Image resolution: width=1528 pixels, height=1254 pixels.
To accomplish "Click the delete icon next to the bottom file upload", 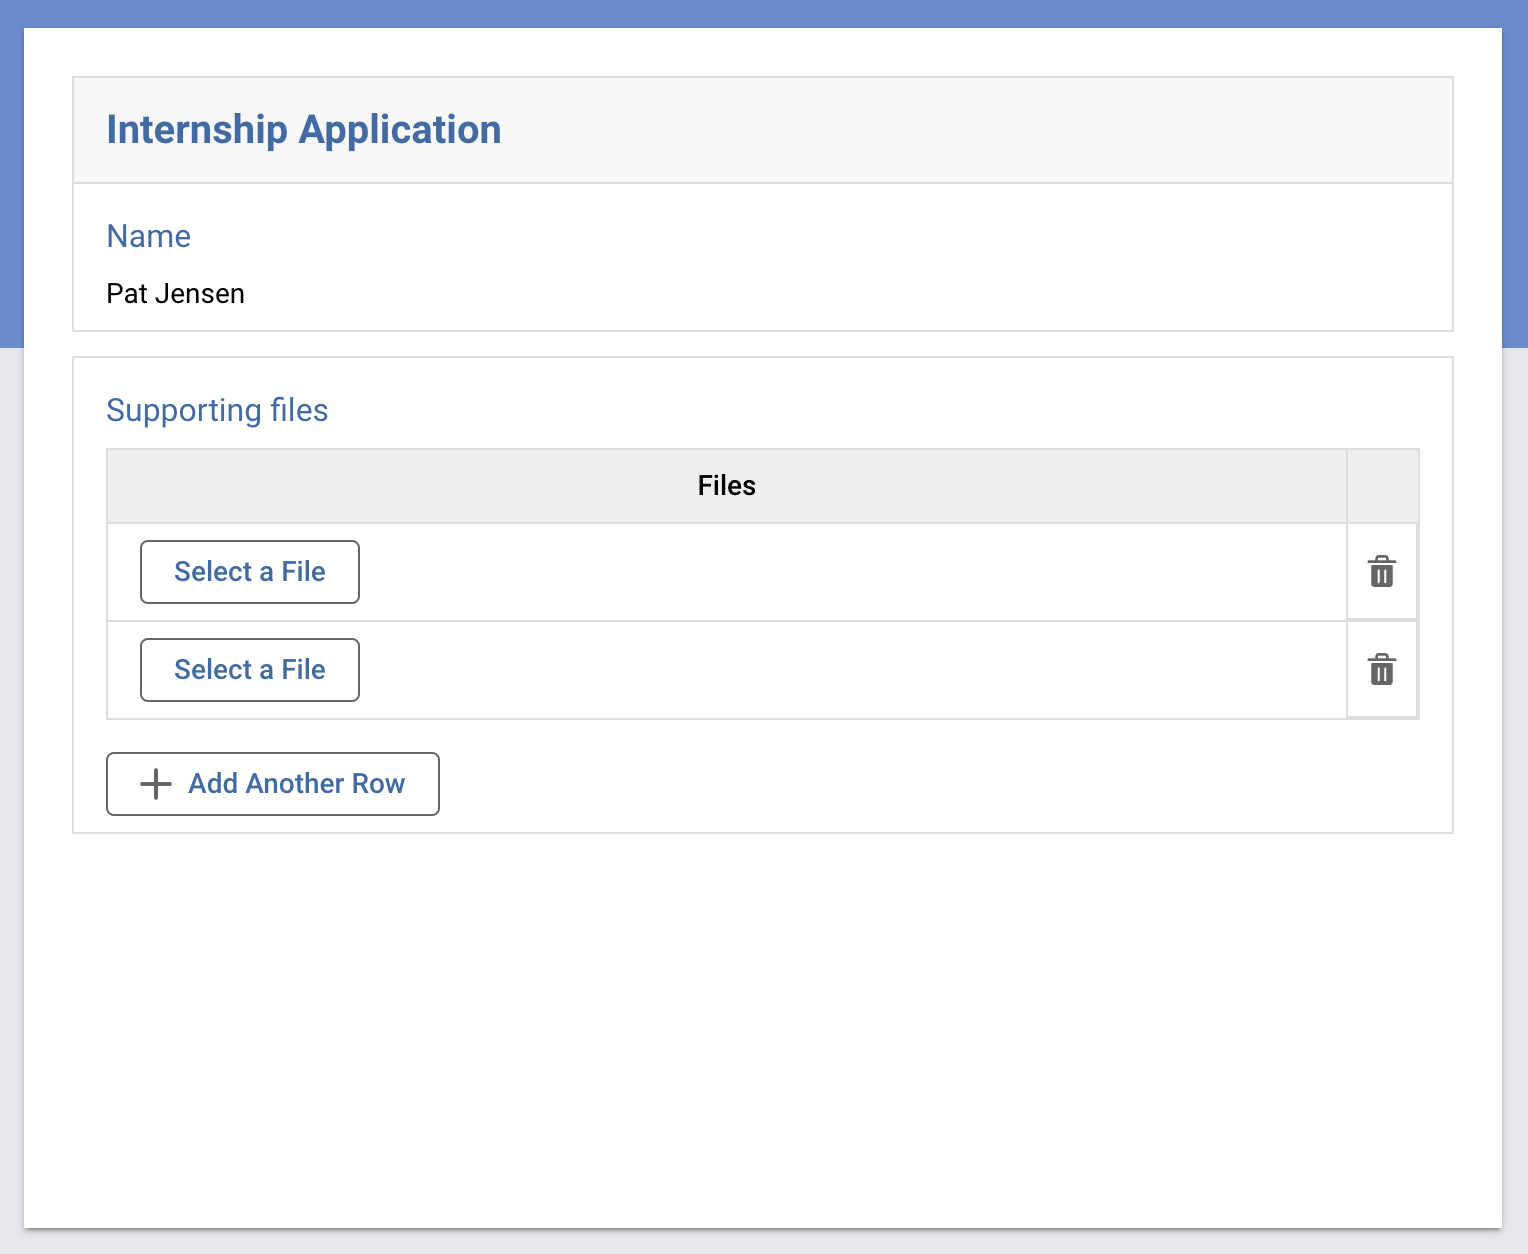I will (x=1381, y=670).
